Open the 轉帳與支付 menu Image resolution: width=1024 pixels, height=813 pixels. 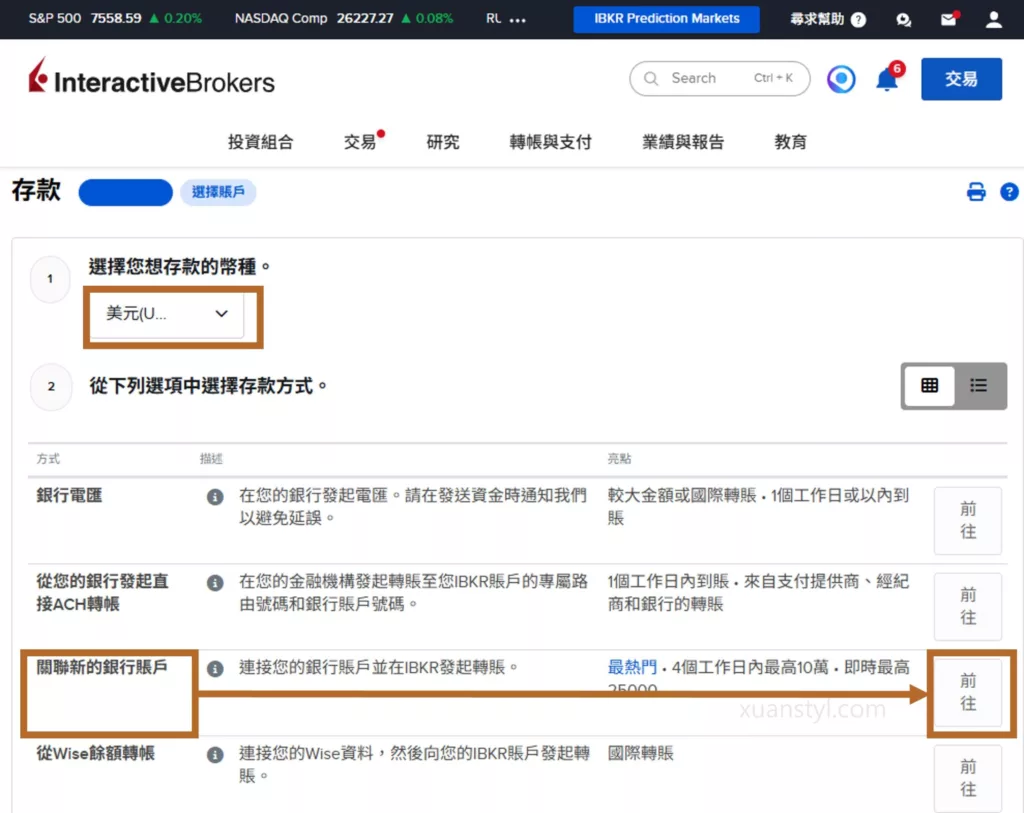[551, 142]
